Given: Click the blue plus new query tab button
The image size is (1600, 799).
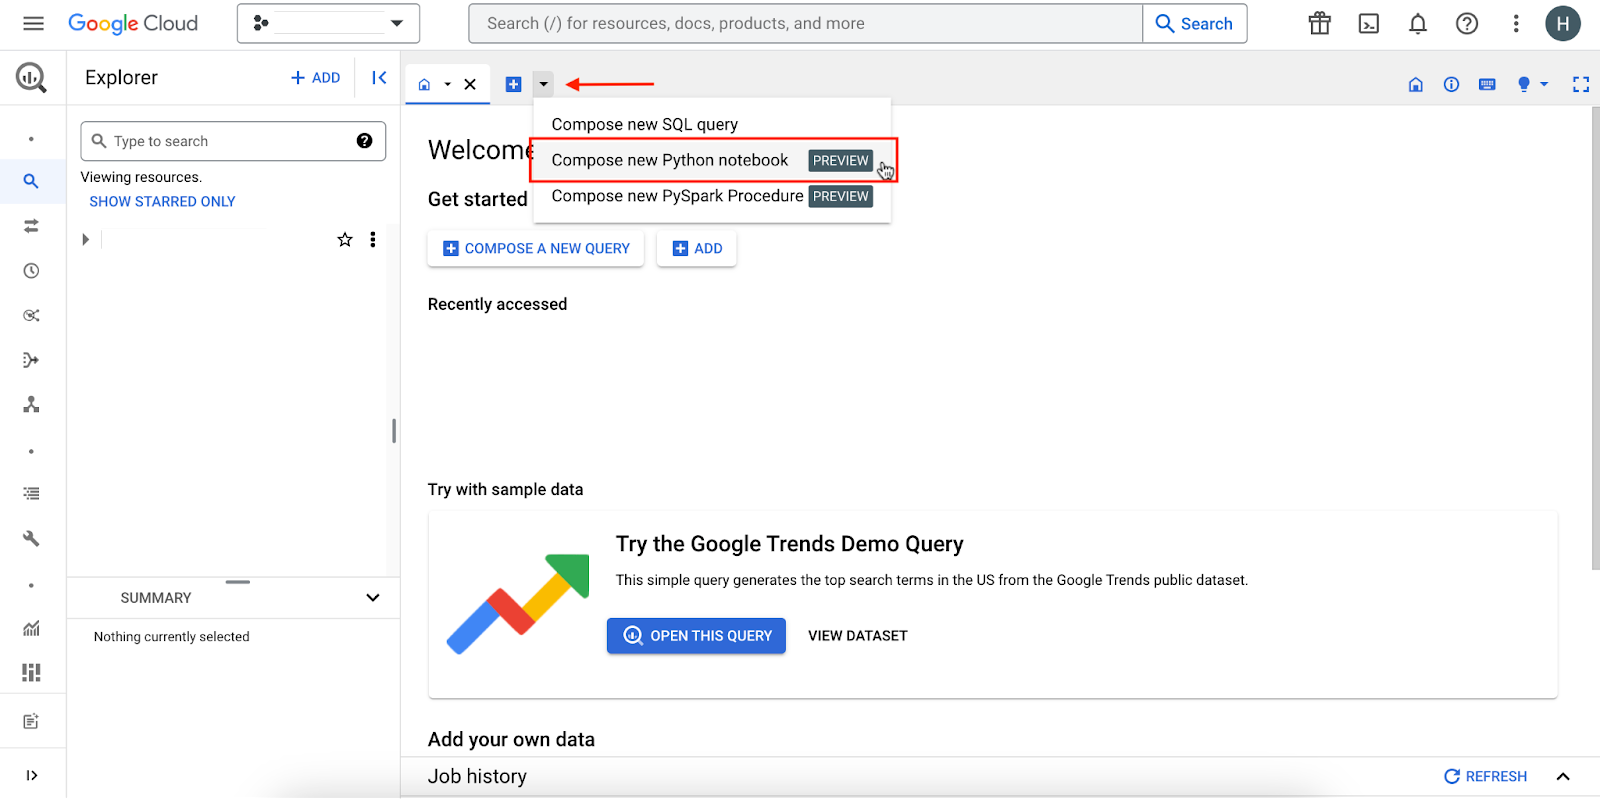Looking at the screenshot, I should tap(513, 84).
